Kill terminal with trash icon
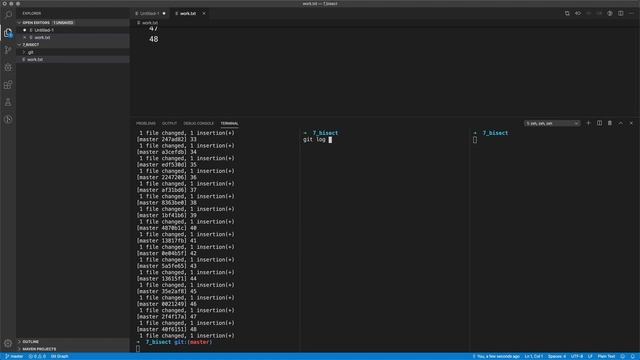Image resolution: width=640 pixels, height=360 pixels. (x=610, y=123)
